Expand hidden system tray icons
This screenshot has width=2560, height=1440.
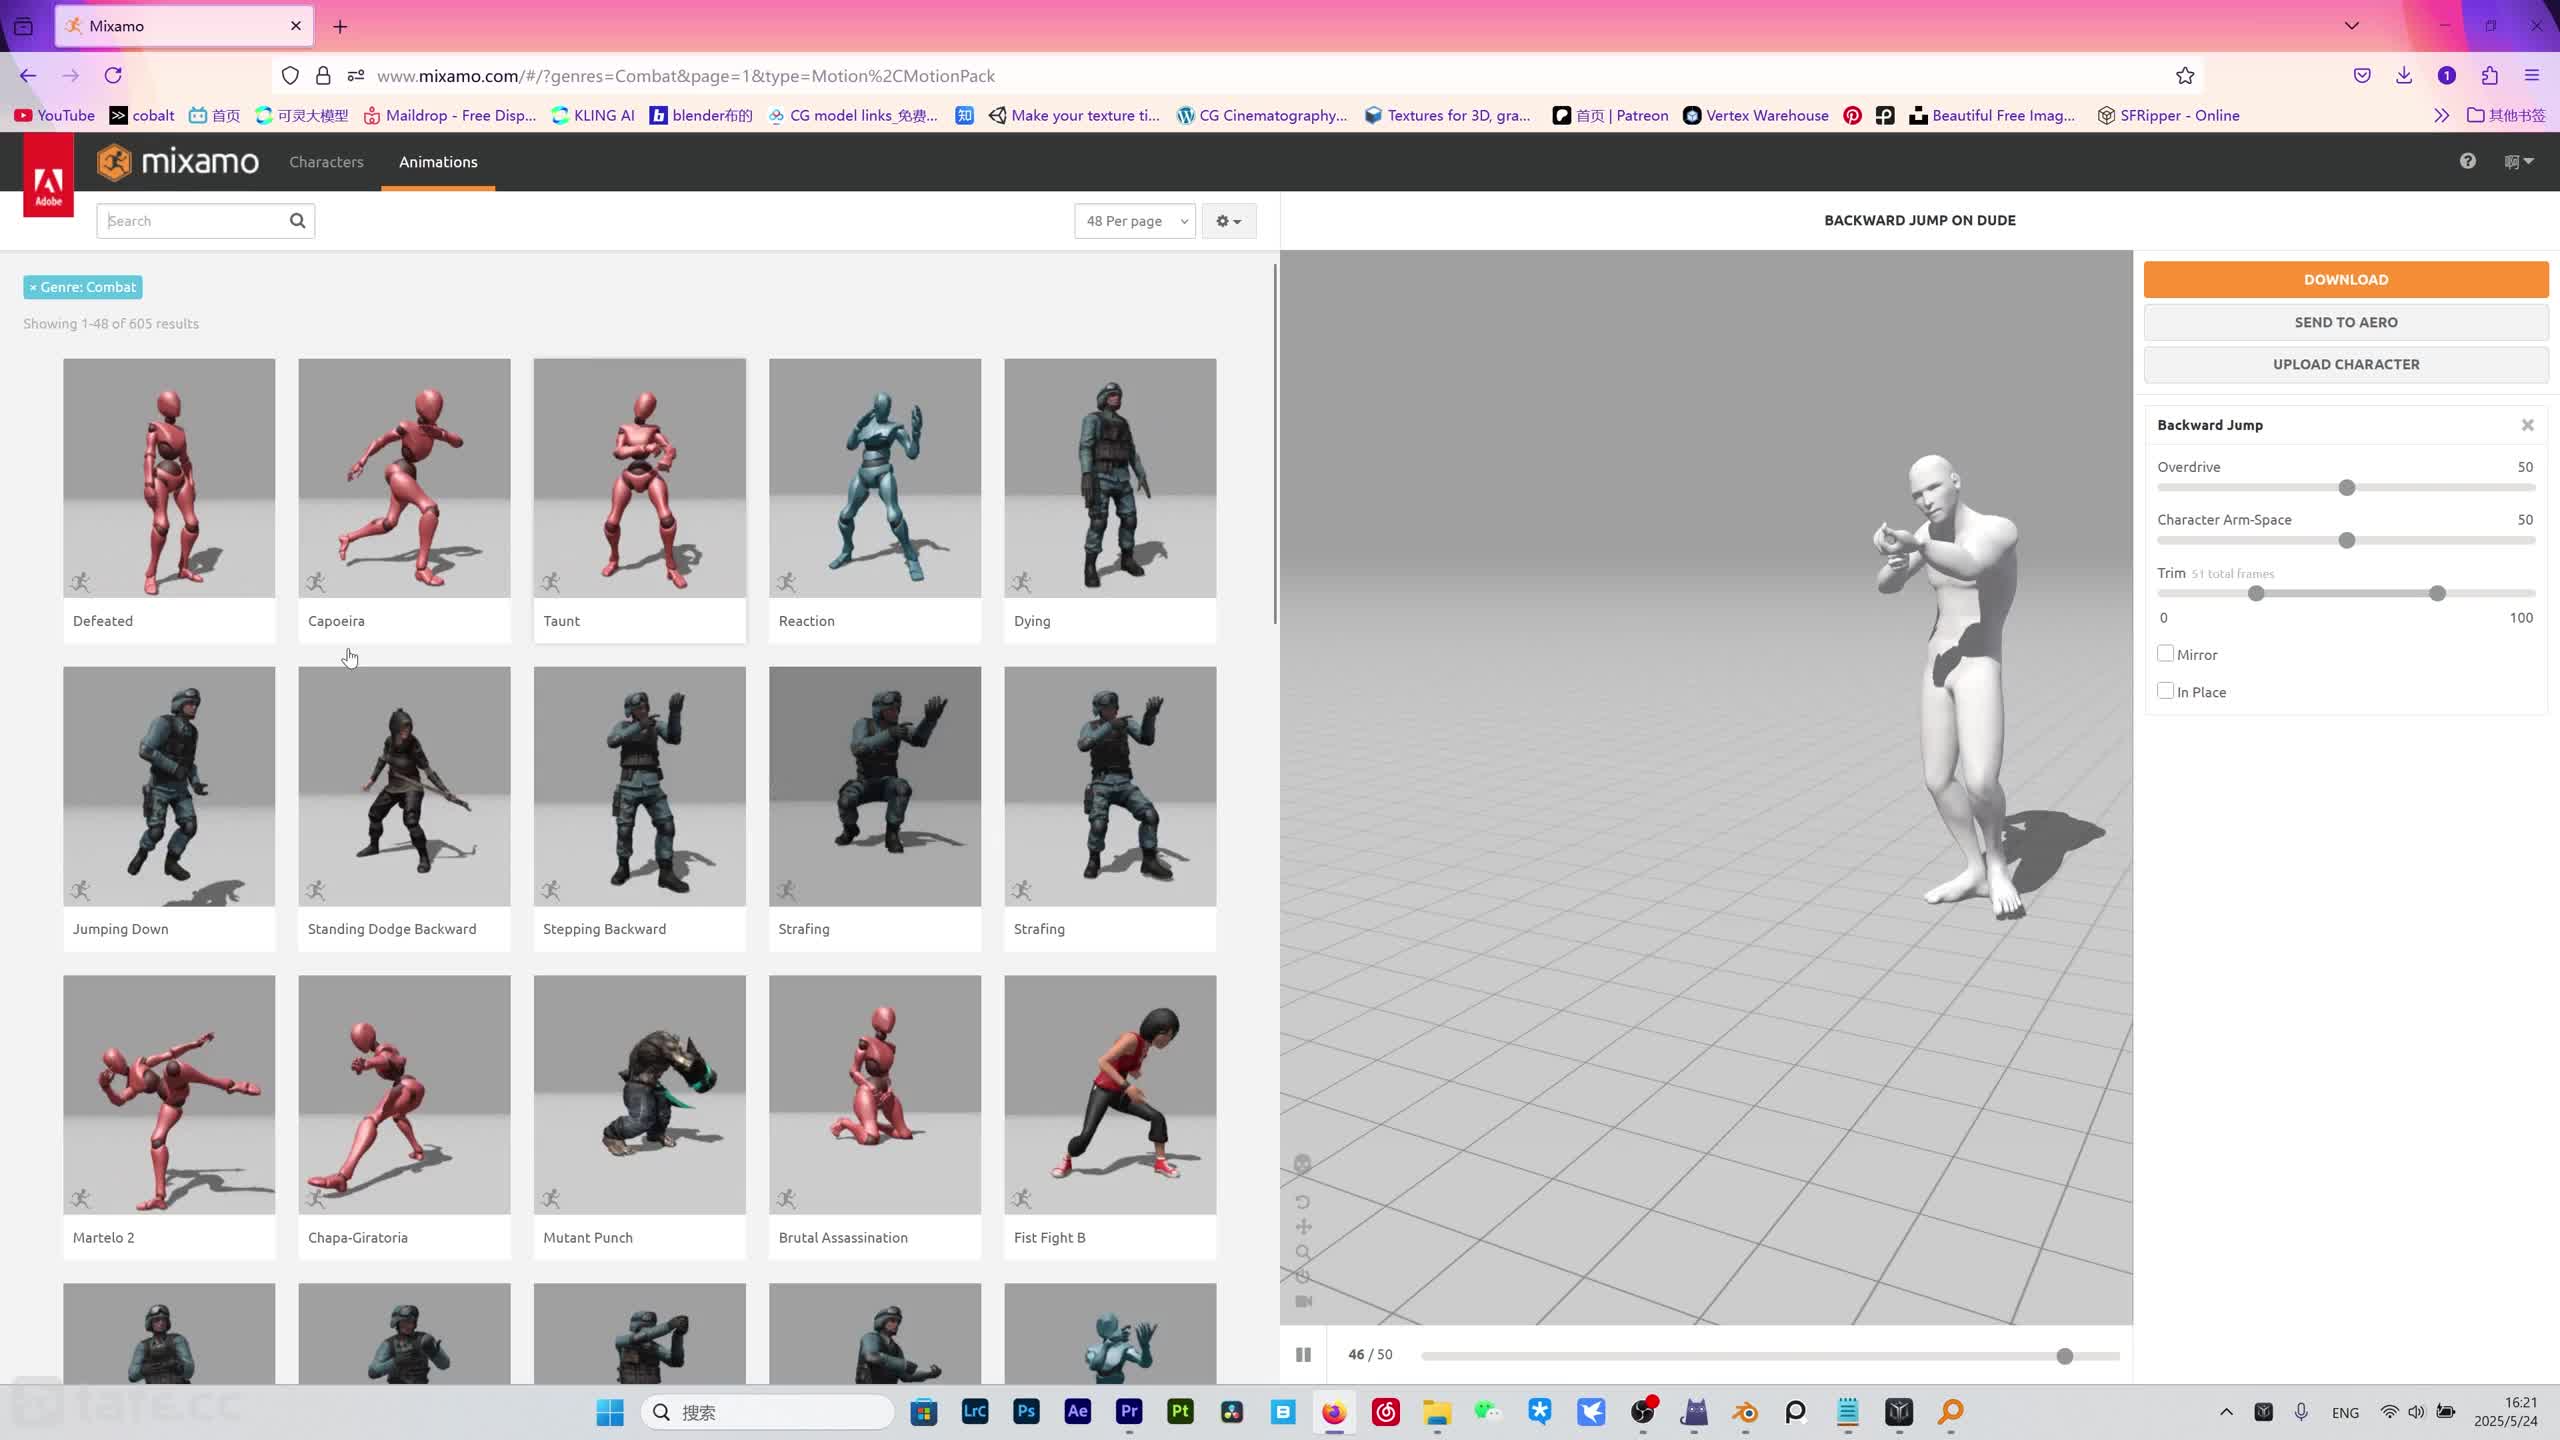(2226, 1412)
